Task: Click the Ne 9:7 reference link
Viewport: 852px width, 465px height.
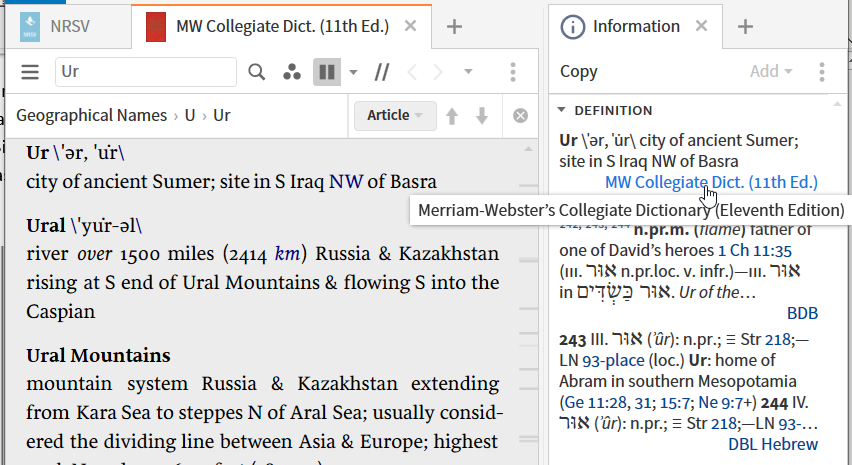Action: [723, 402]
